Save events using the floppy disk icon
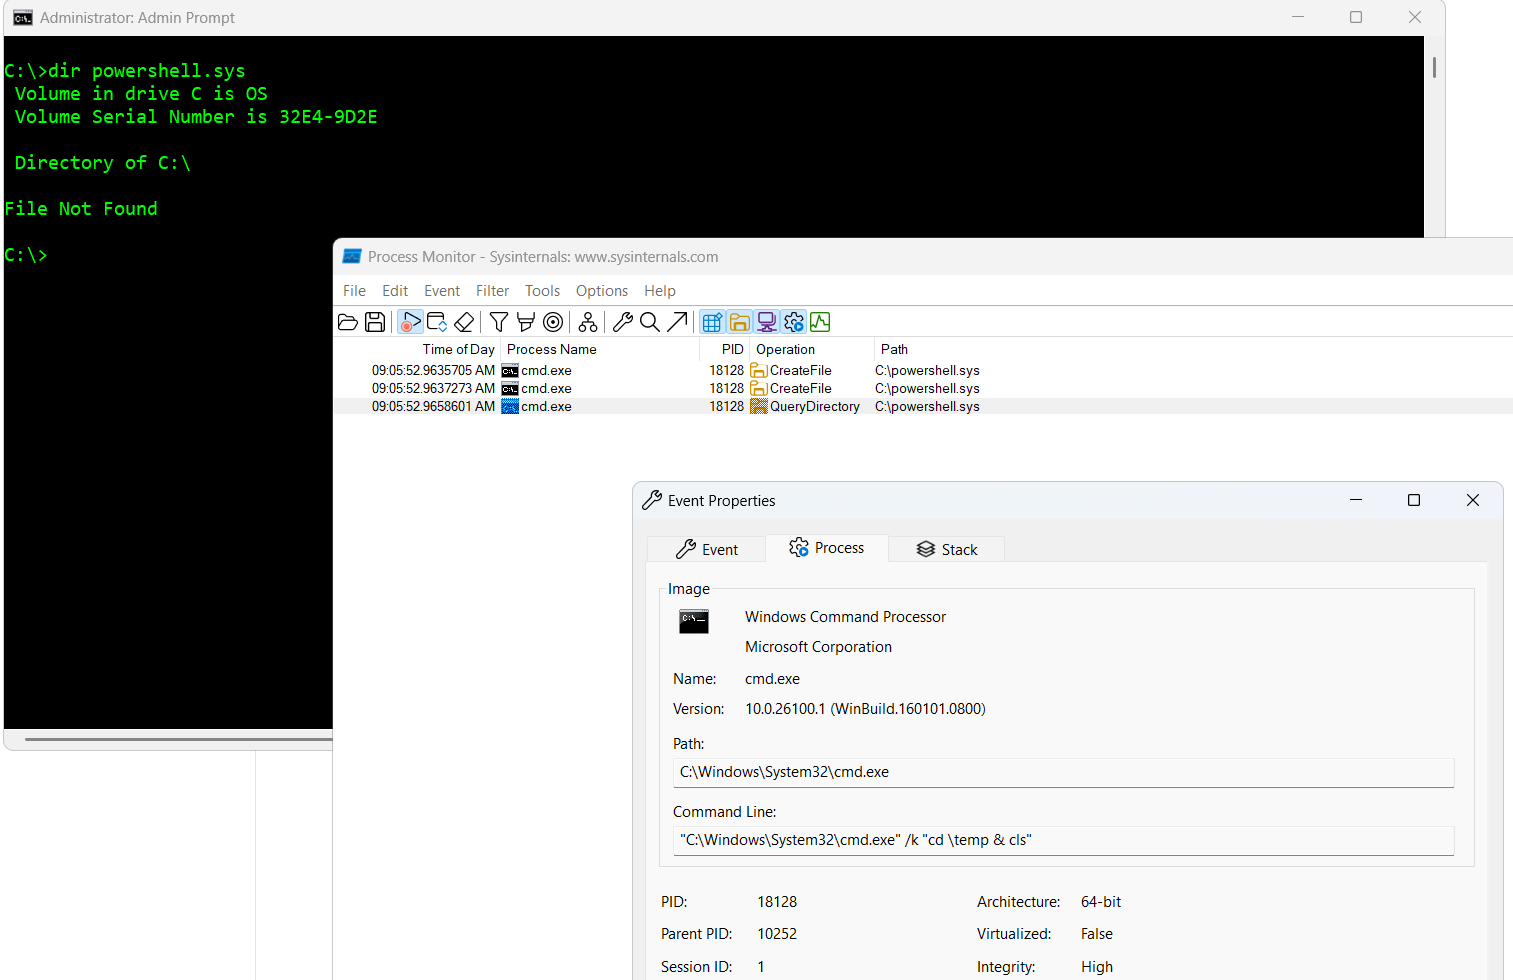Viewport: 1513px width, 980px height. [375, 322]
